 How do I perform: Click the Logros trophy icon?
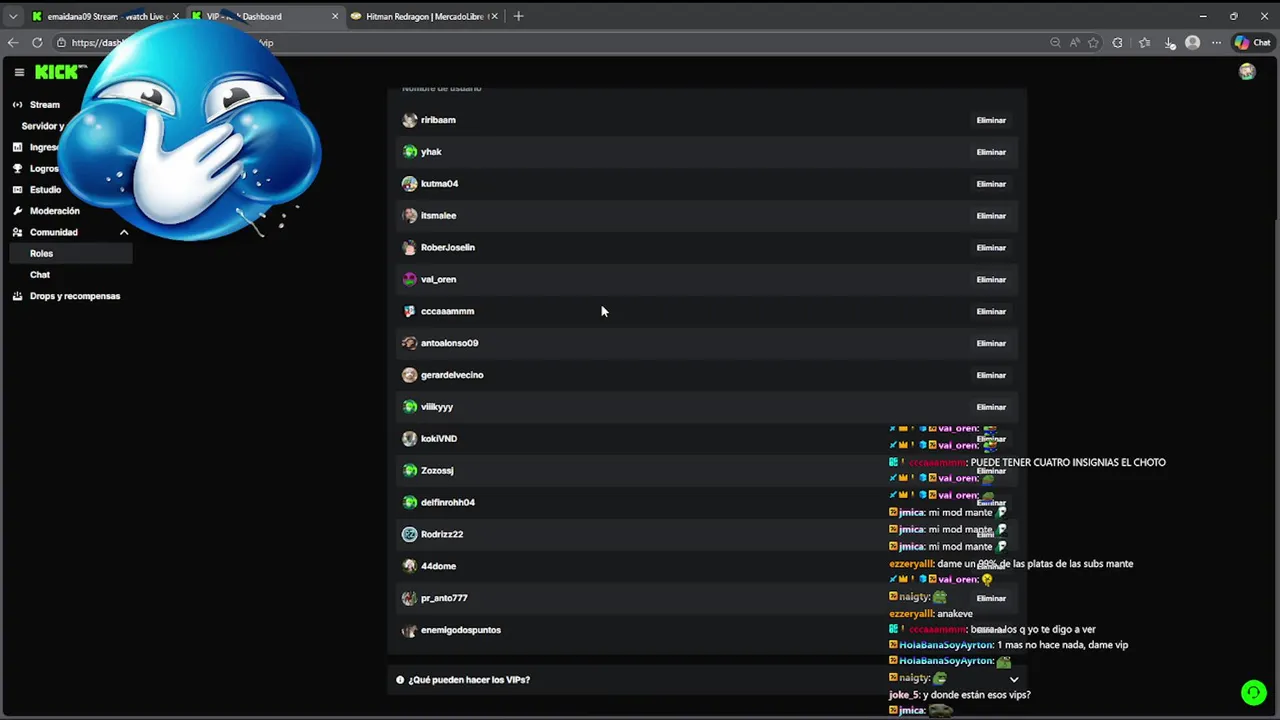pos(18,168)
